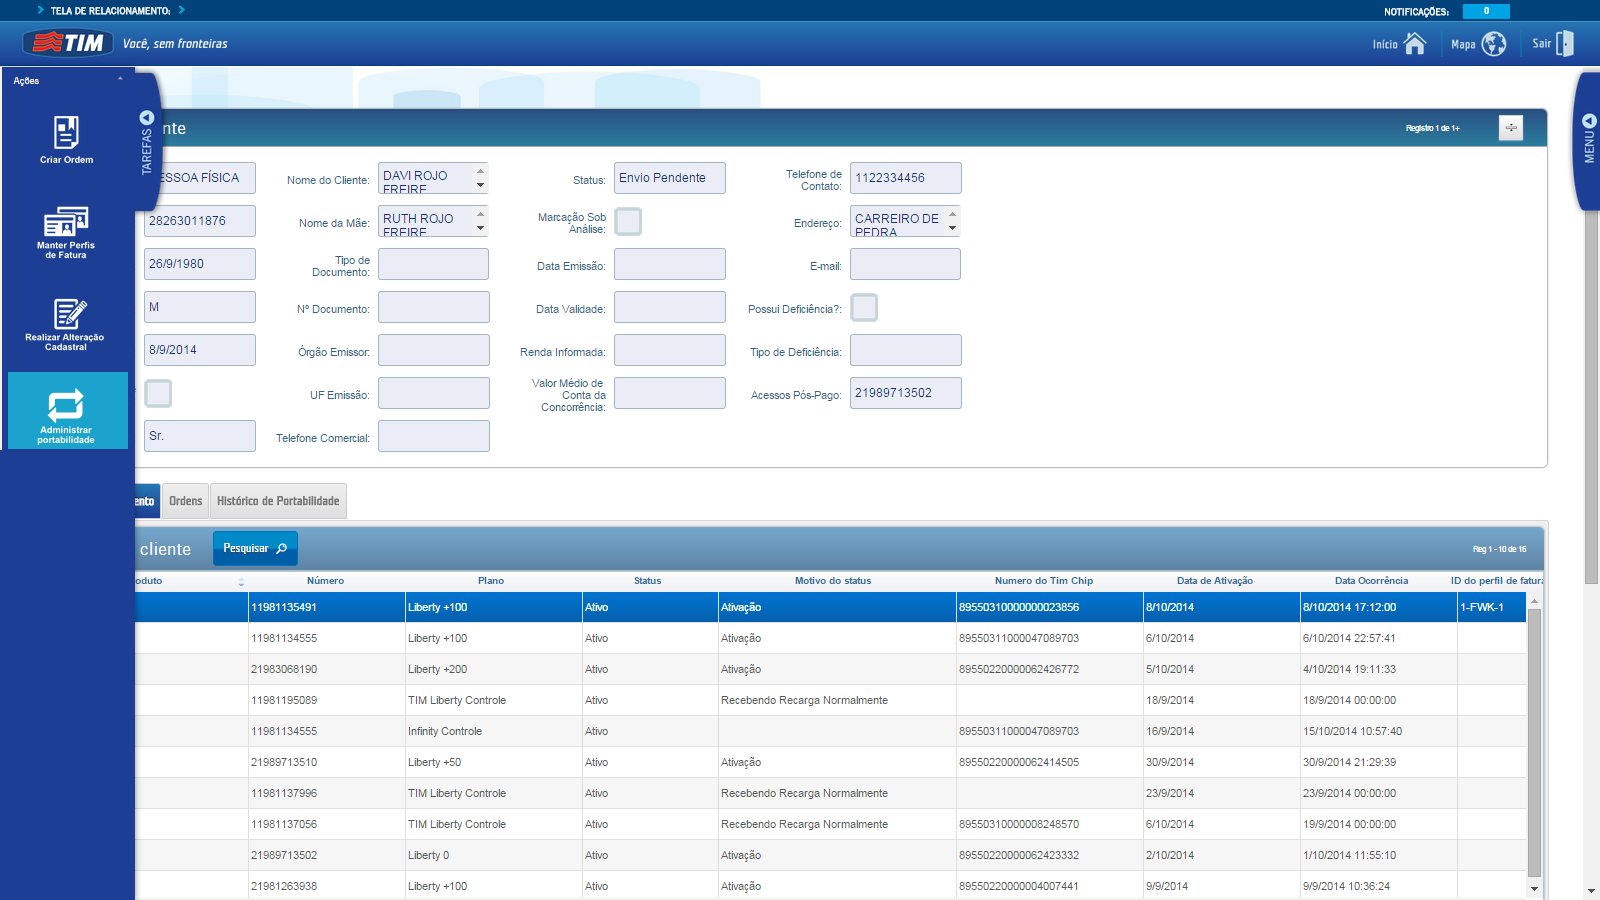Viewport: 1600px width, 900px height.
Task: Click the Data Emissão field
Action: point(670,264)
